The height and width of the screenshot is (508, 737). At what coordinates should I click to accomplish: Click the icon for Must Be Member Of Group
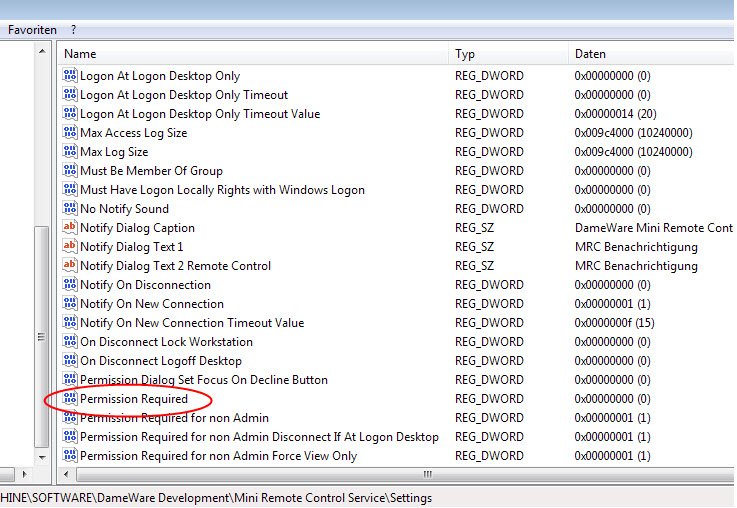pos(70,171)
